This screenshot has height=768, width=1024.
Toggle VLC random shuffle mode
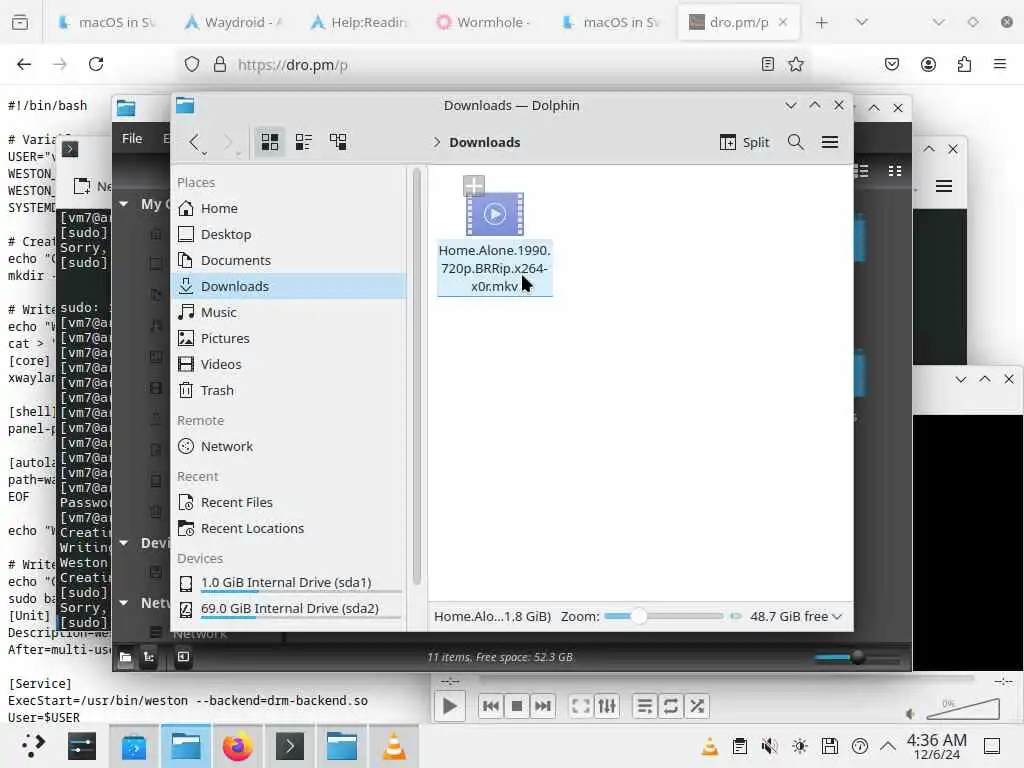point(697,706)
